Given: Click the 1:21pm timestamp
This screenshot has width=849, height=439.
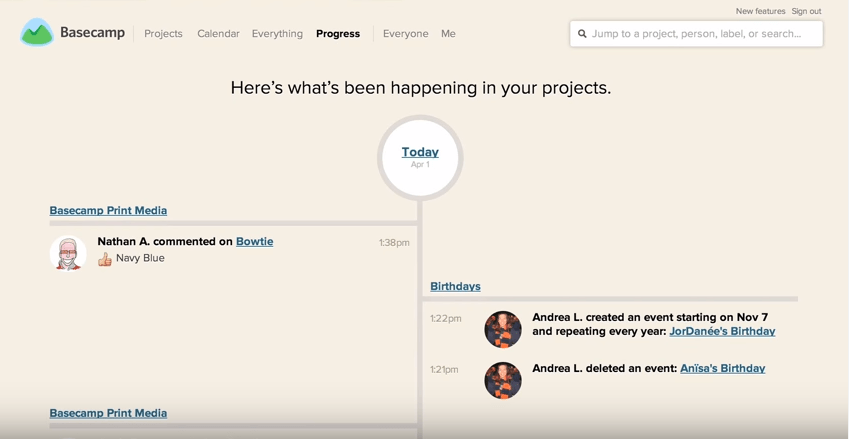Looking at the screenshot, I should click(444, 369).
